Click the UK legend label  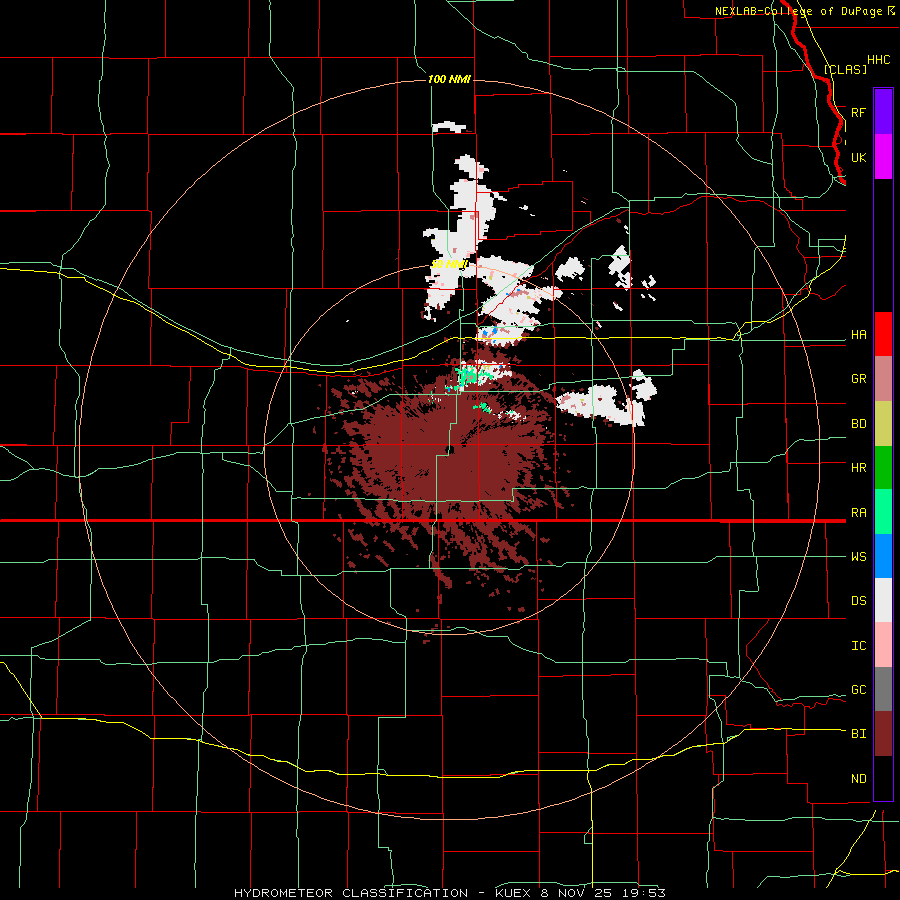click(858, 157)
